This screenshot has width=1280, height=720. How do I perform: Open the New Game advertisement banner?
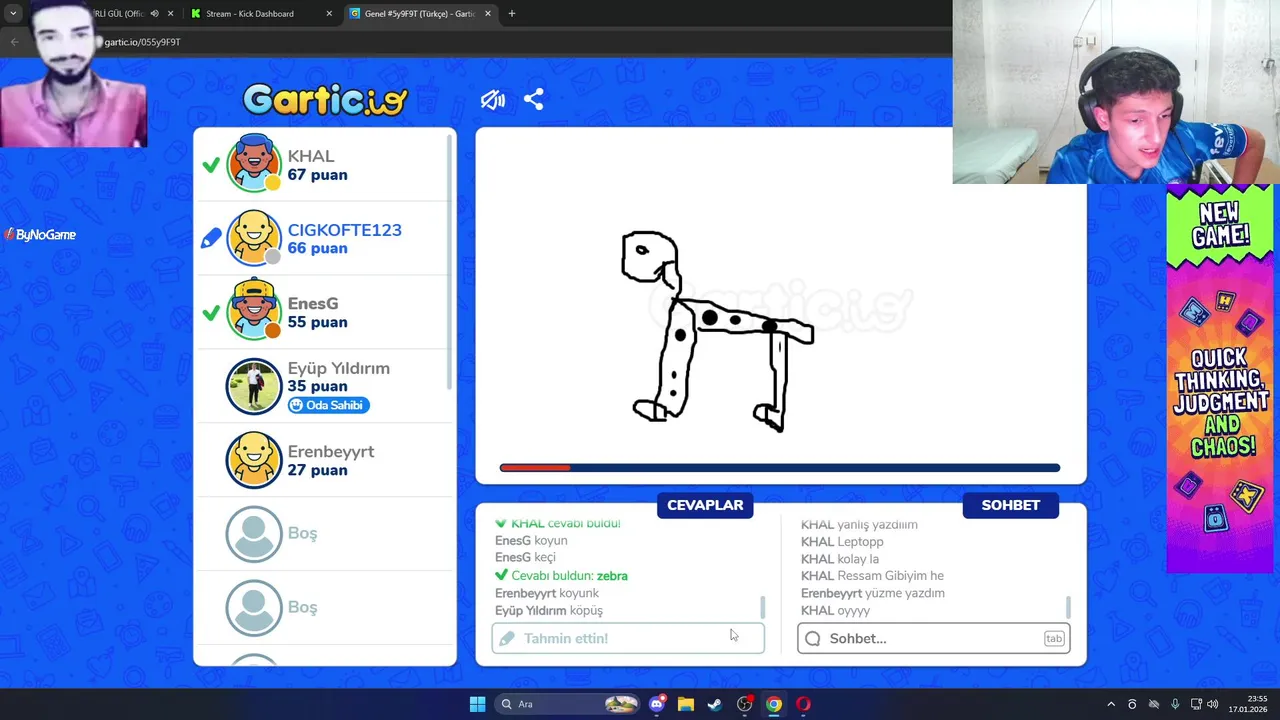[x=1220, y=378]
